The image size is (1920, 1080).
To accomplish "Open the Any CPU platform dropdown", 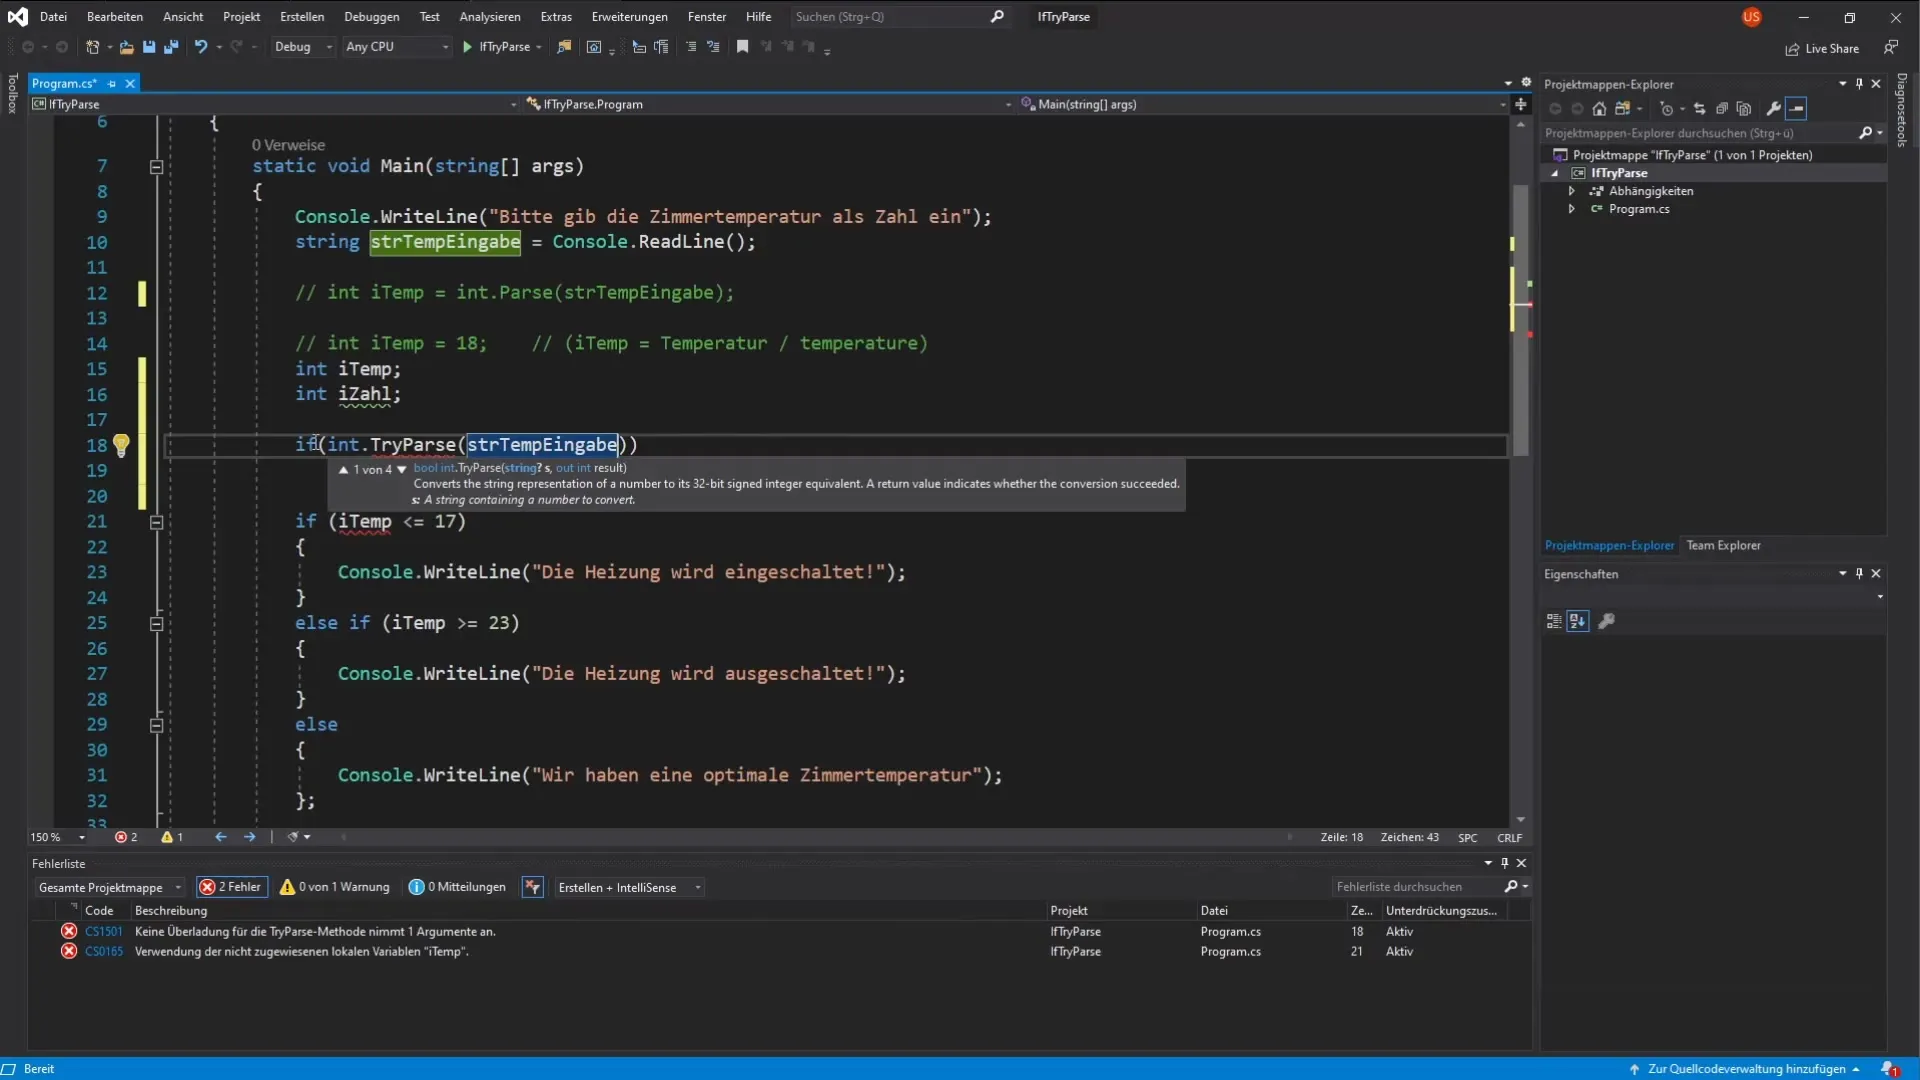I will click(x=397, y=47).
